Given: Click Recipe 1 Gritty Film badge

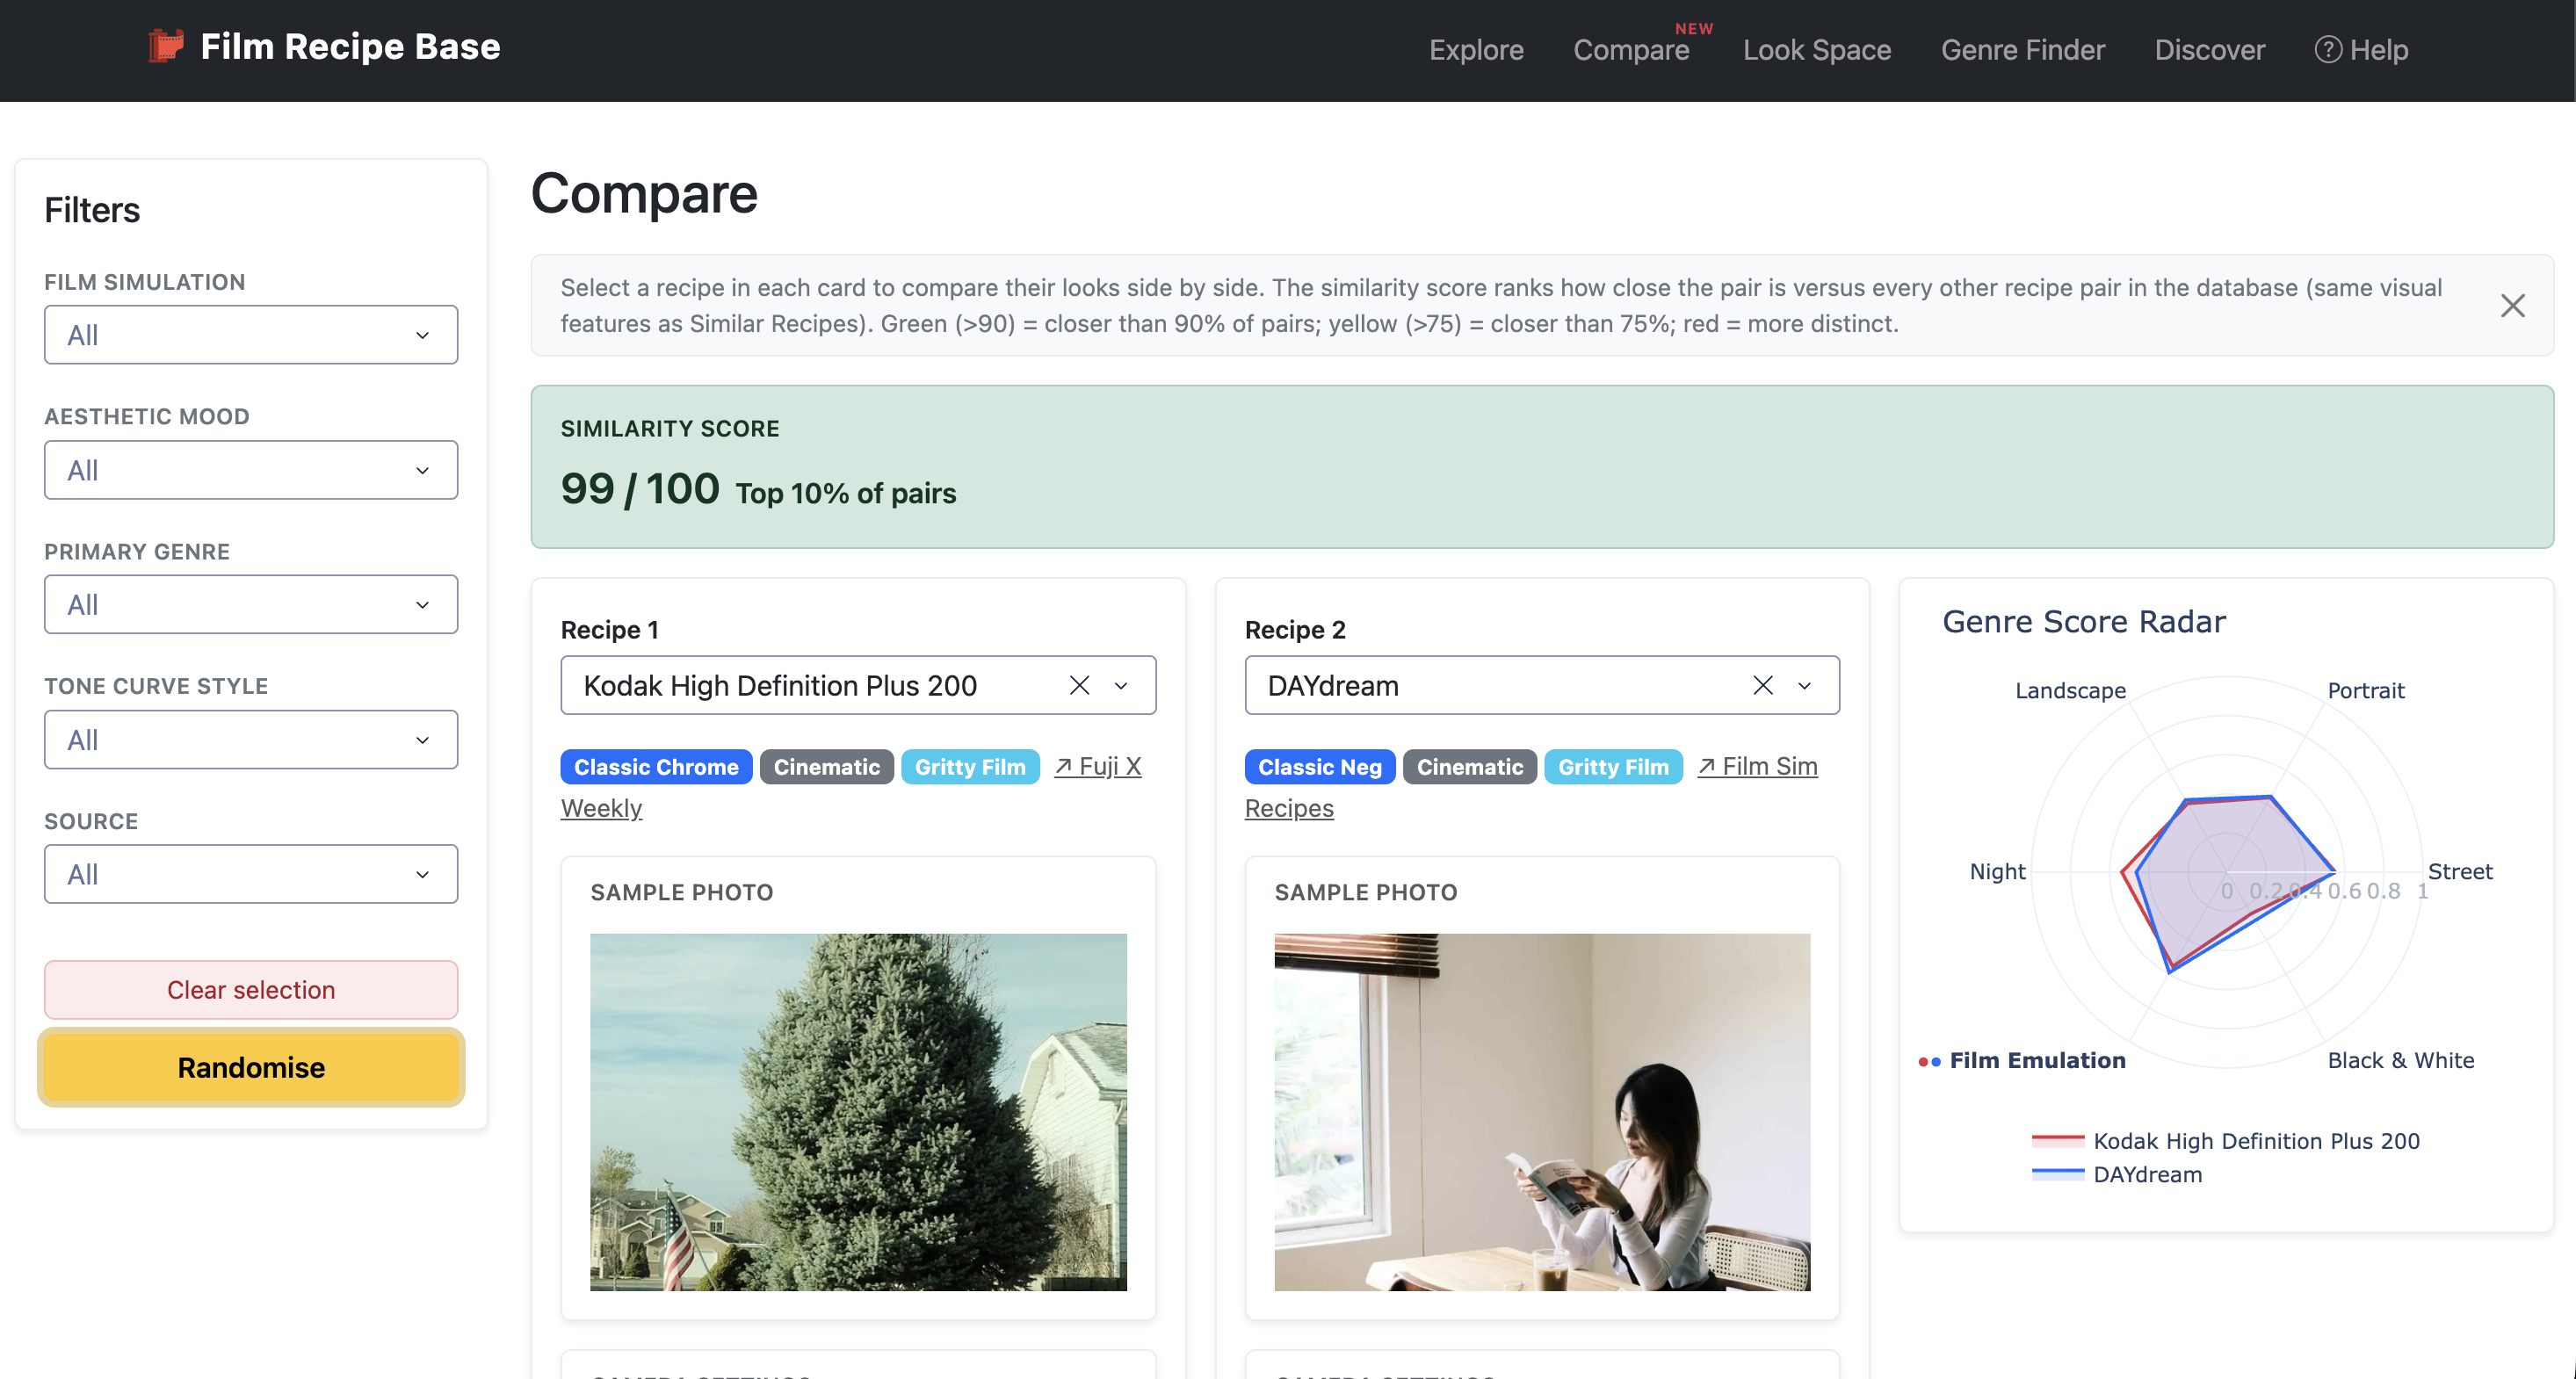Looking at the screenshot, I should (x=970, y=767).
